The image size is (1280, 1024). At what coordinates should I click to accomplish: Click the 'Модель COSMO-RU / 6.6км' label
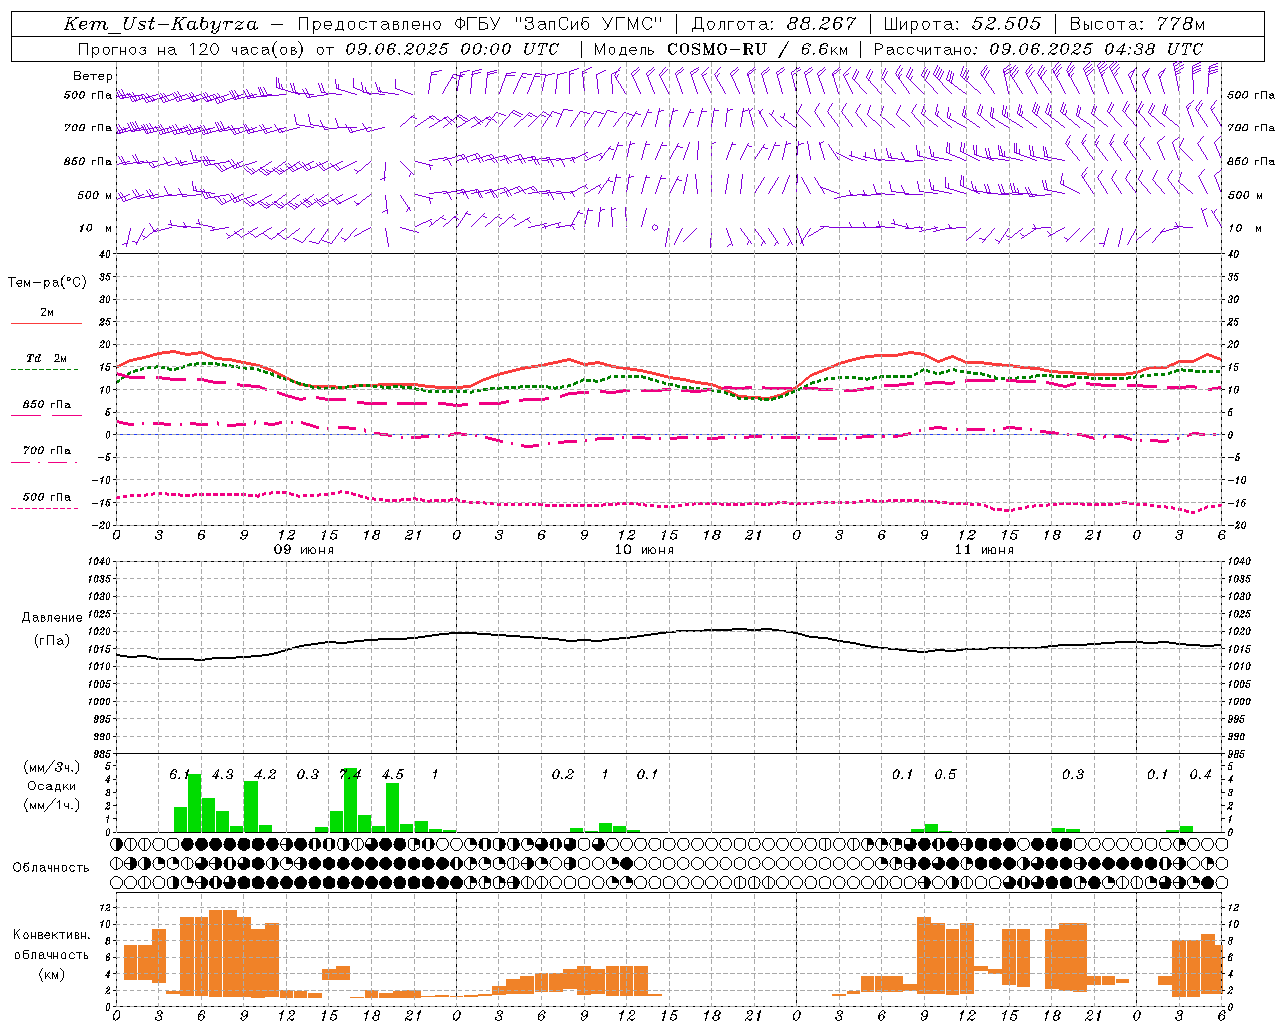721,49
